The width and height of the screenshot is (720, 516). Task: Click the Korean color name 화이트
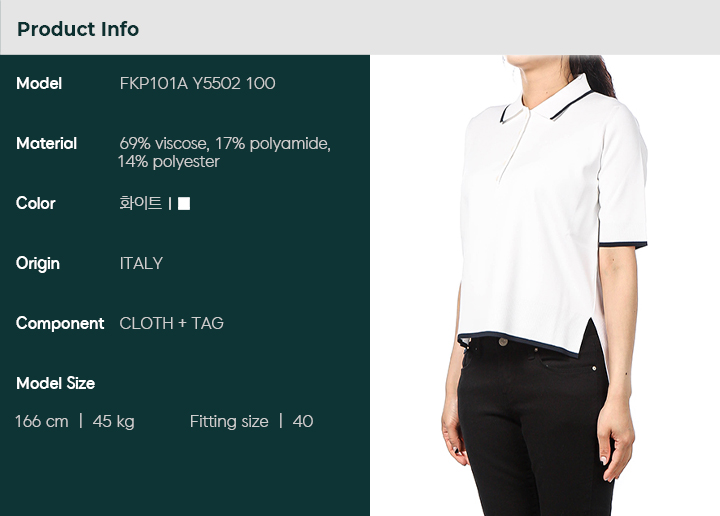click(141, 203)
